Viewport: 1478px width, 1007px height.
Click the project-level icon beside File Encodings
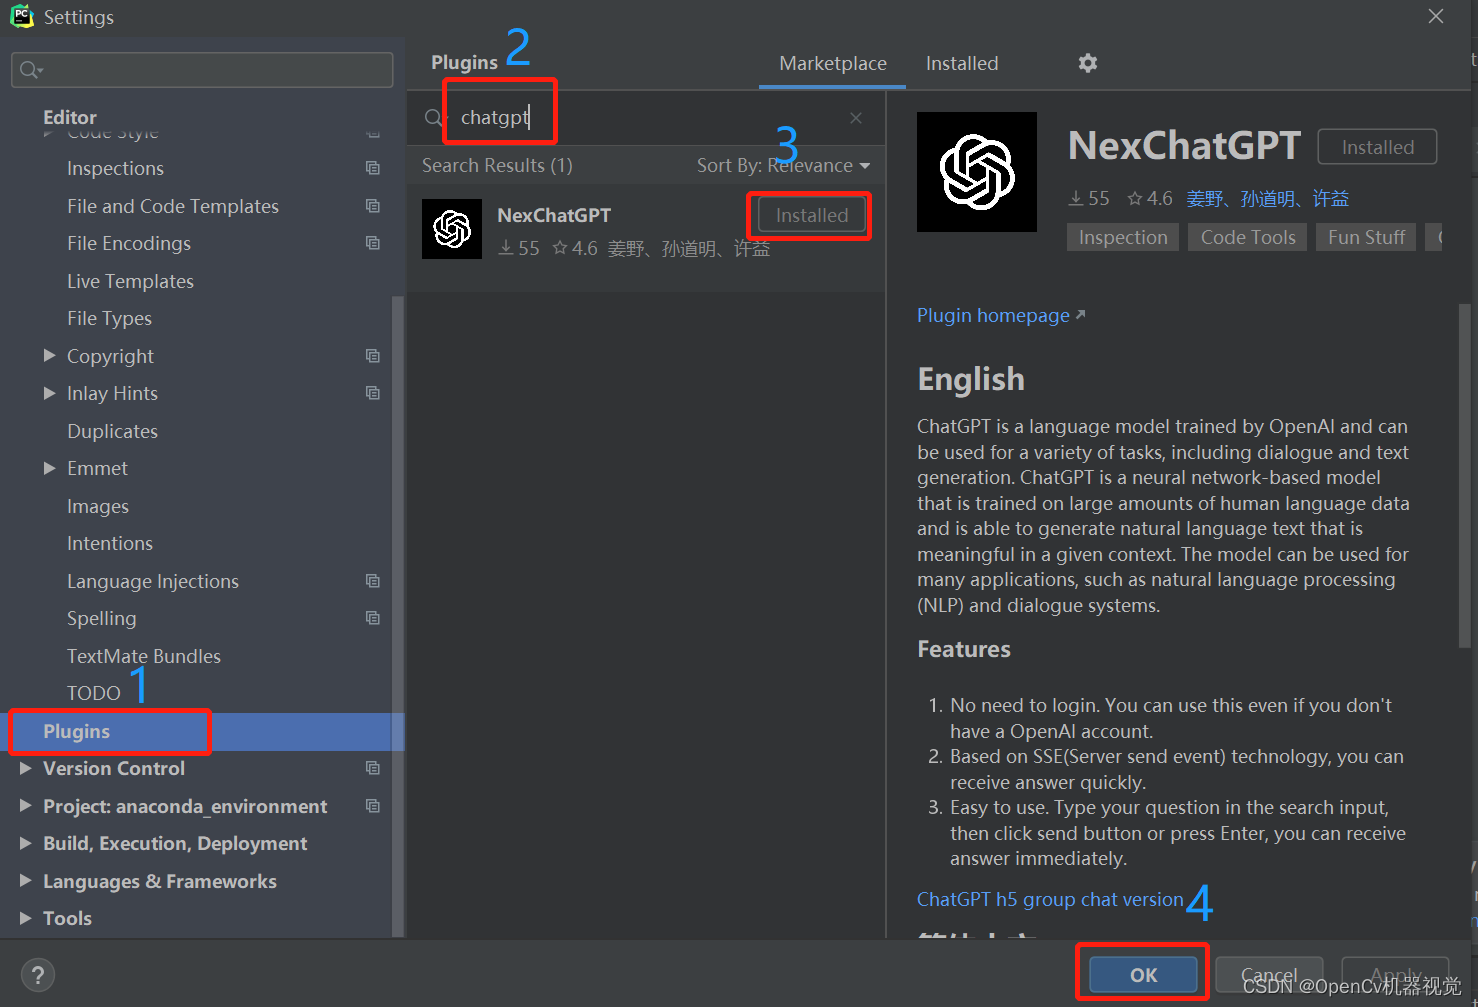pyautogui.click(x=373, y=243)
